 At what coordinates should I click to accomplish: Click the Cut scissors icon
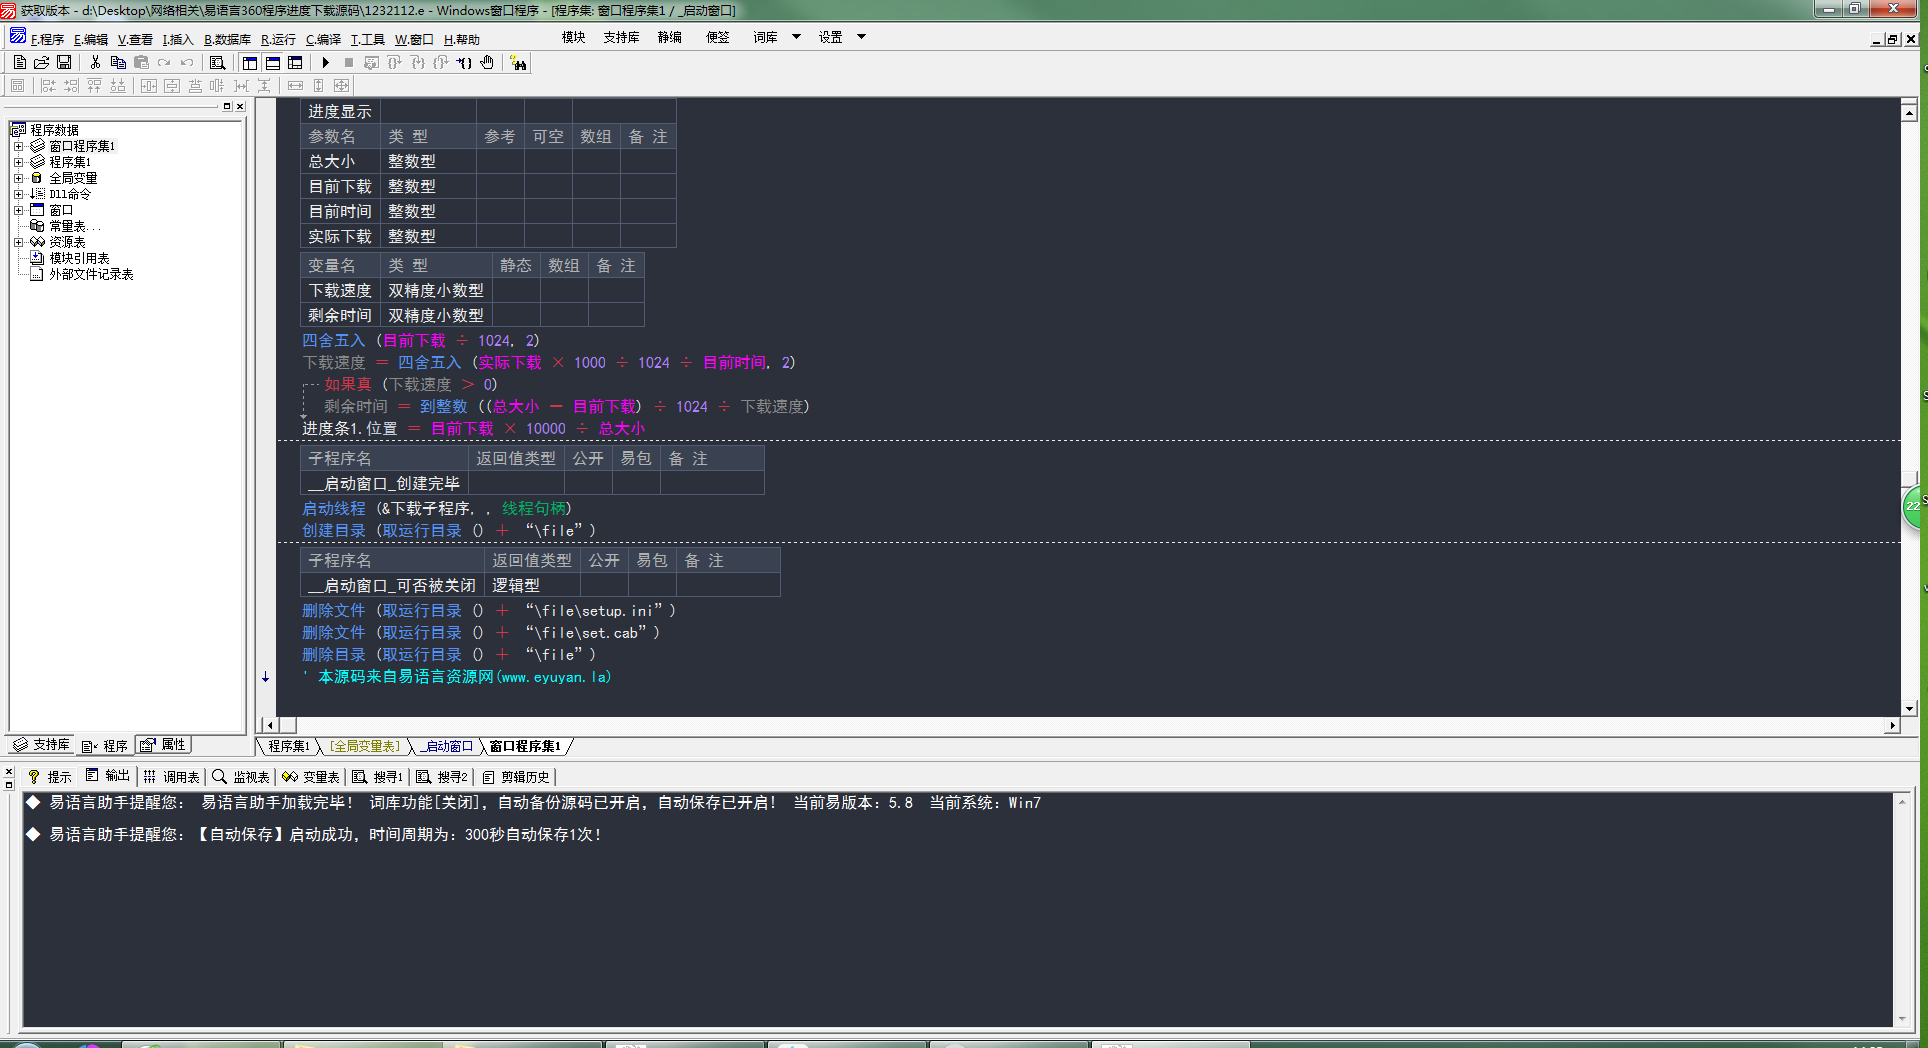95,63
